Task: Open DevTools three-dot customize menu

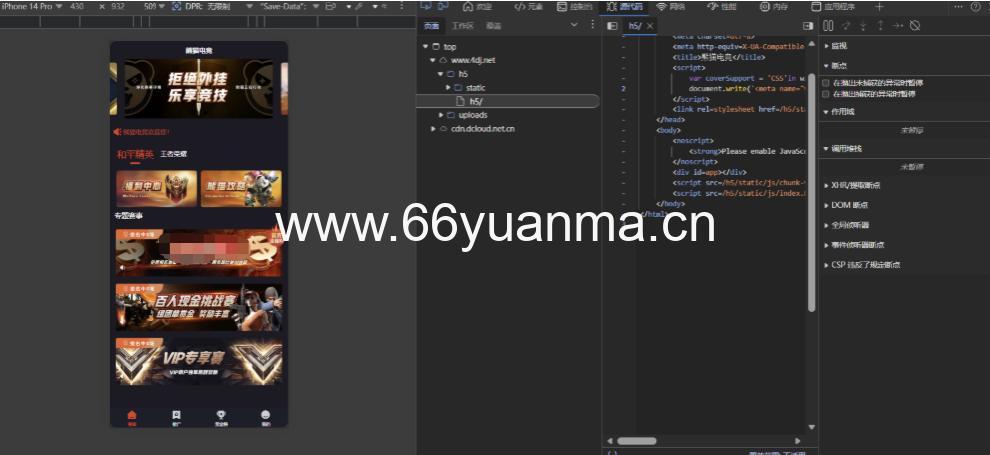Action: [958, 6]
